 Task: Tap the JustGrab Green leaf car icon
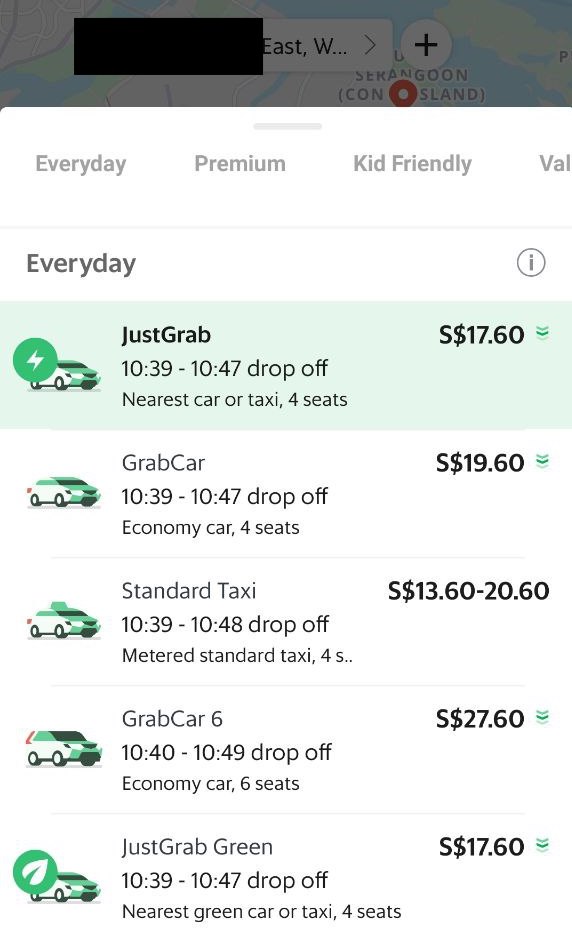pyautogui.click(x=57, y=876)
